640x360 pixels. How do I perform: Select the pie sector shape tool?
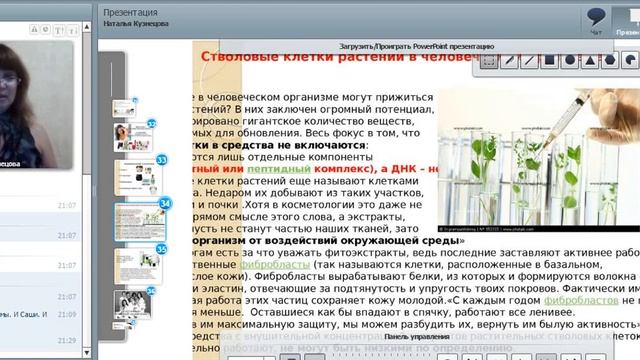(631, 60)
